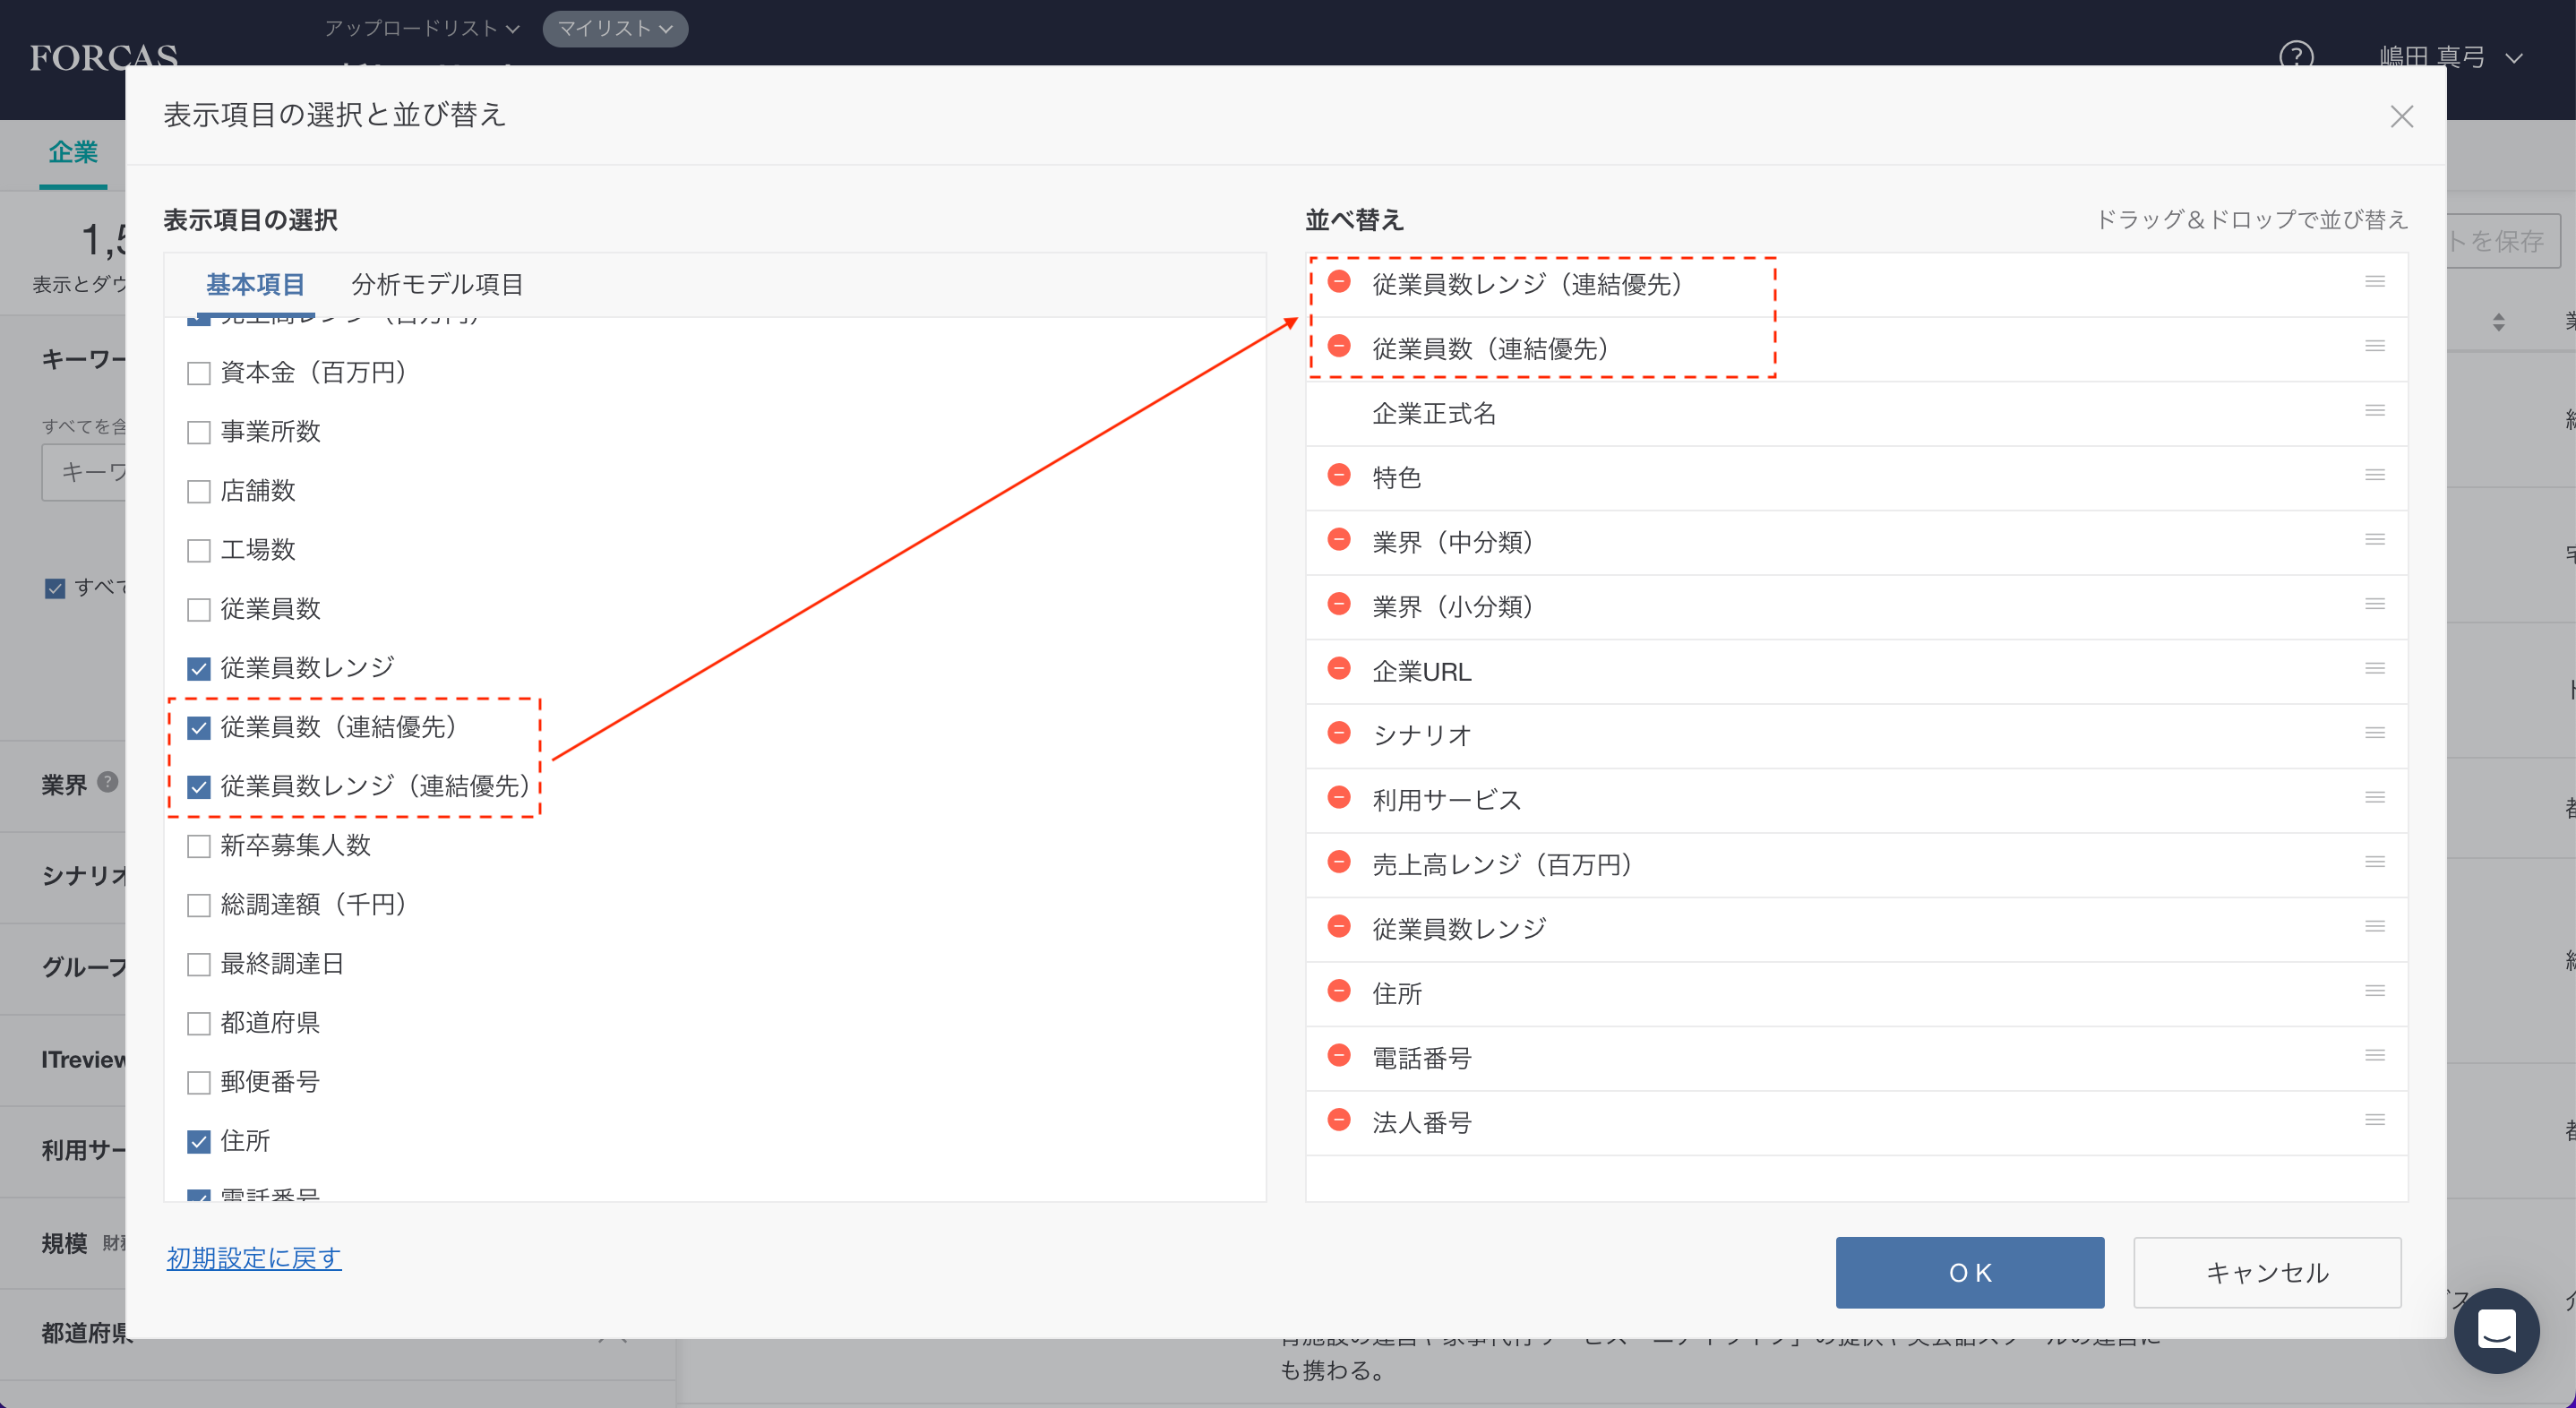The width and height of the screenshot is (2576, 1408).
Task: Uncheck the 従業員数レンジ checkbox
Action: click(199, 669)
